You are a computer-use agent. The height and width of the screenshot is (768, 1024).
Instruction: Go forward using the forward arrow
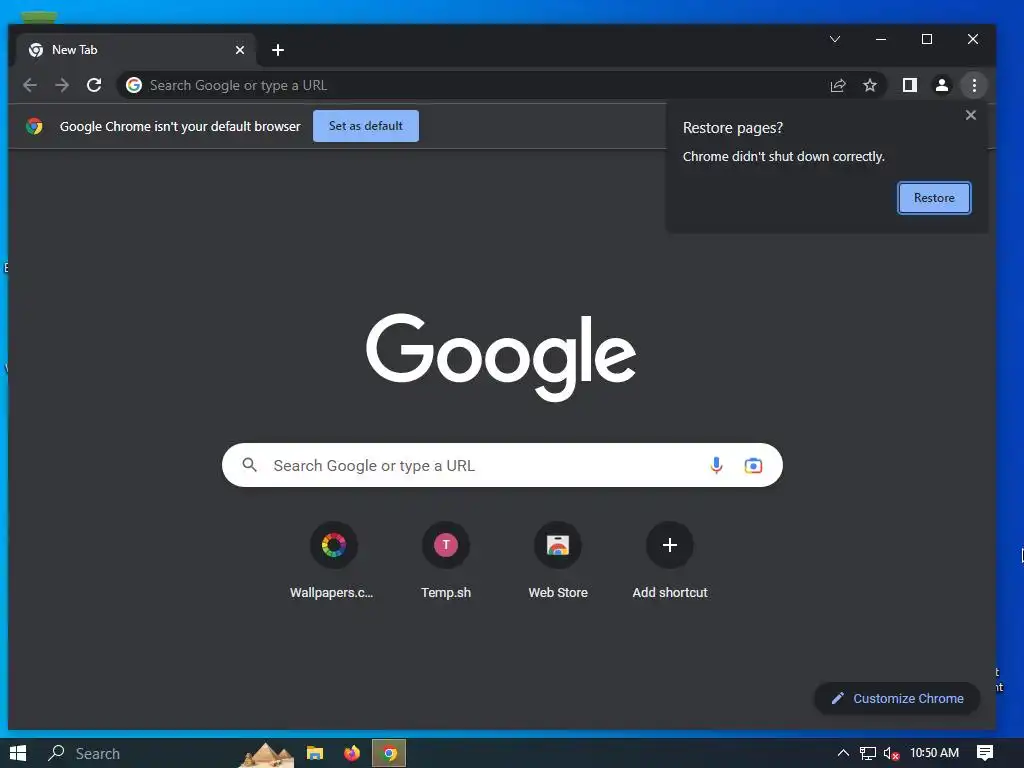click(x=62, y=86)
